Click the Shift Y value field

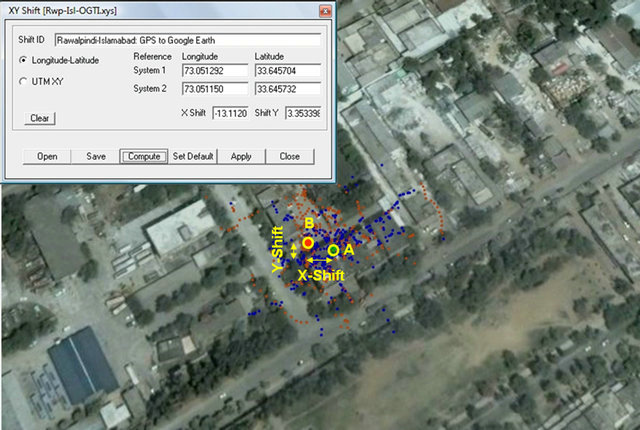pos(302,113)
